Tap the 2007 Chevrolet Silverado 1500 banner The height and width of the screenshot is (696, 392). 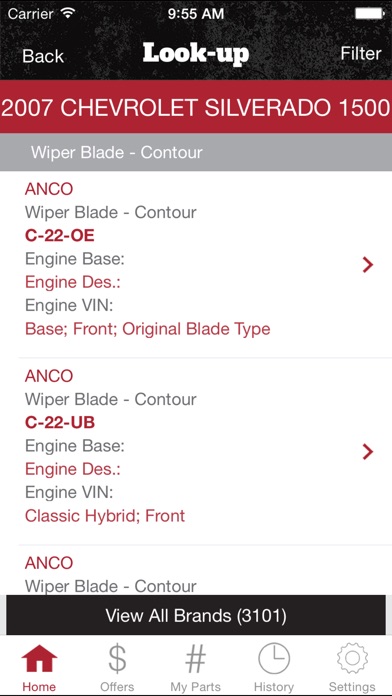point(196,107)
